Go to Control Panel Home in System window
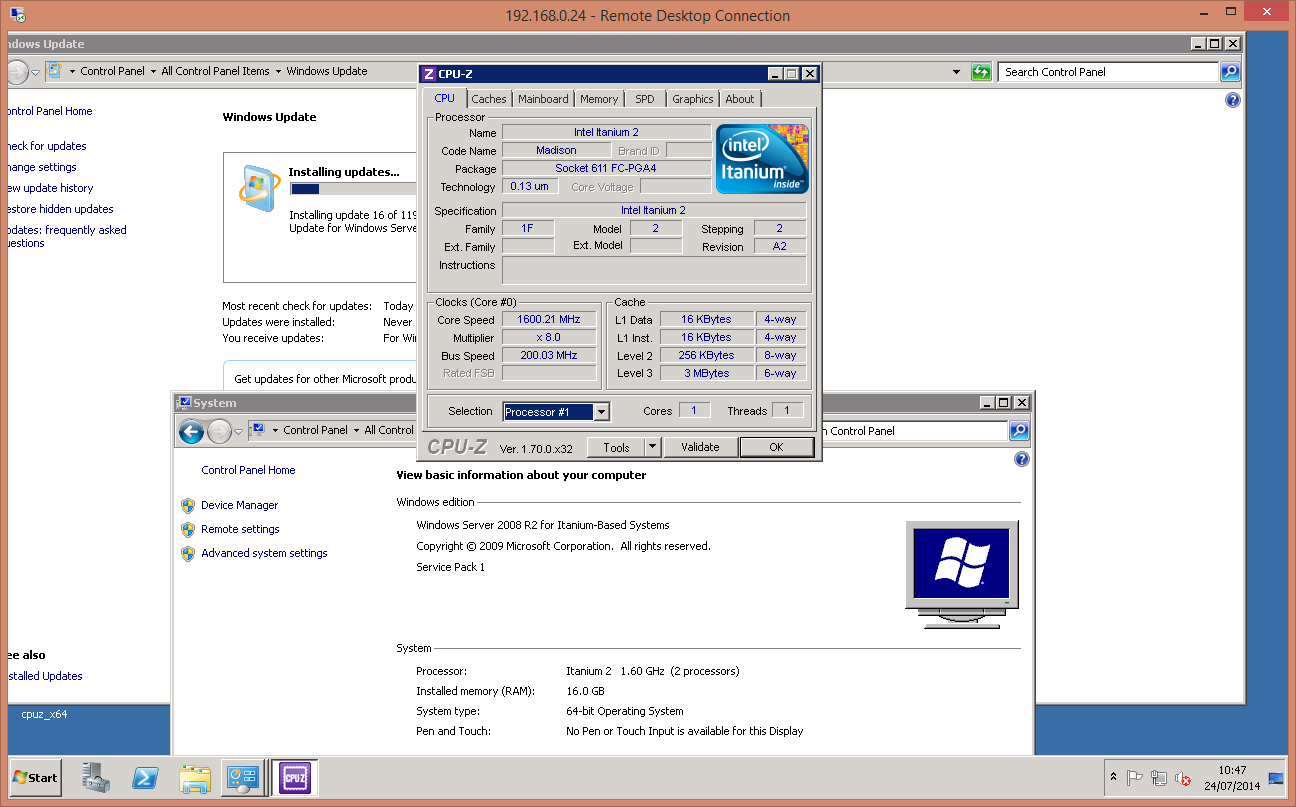The image size is (1296, 807). click(x=248, y=470)
